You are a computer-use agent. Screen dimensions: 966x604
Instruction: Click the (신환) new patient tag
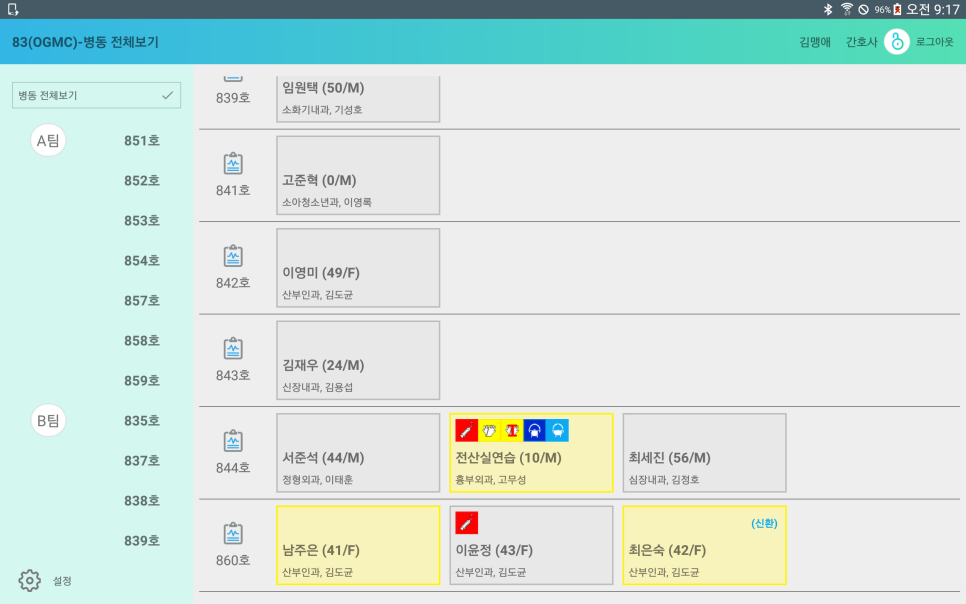coord(764,523)
